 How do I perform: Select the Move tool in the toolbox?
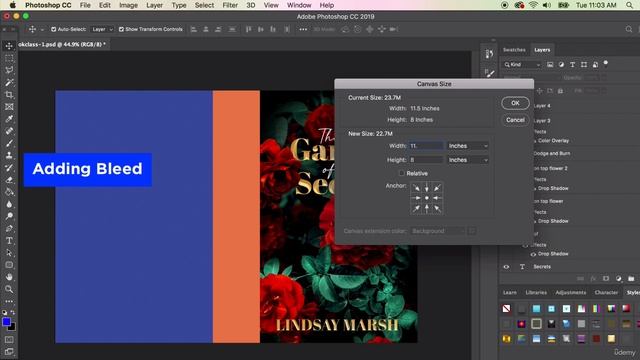(9, 46)
